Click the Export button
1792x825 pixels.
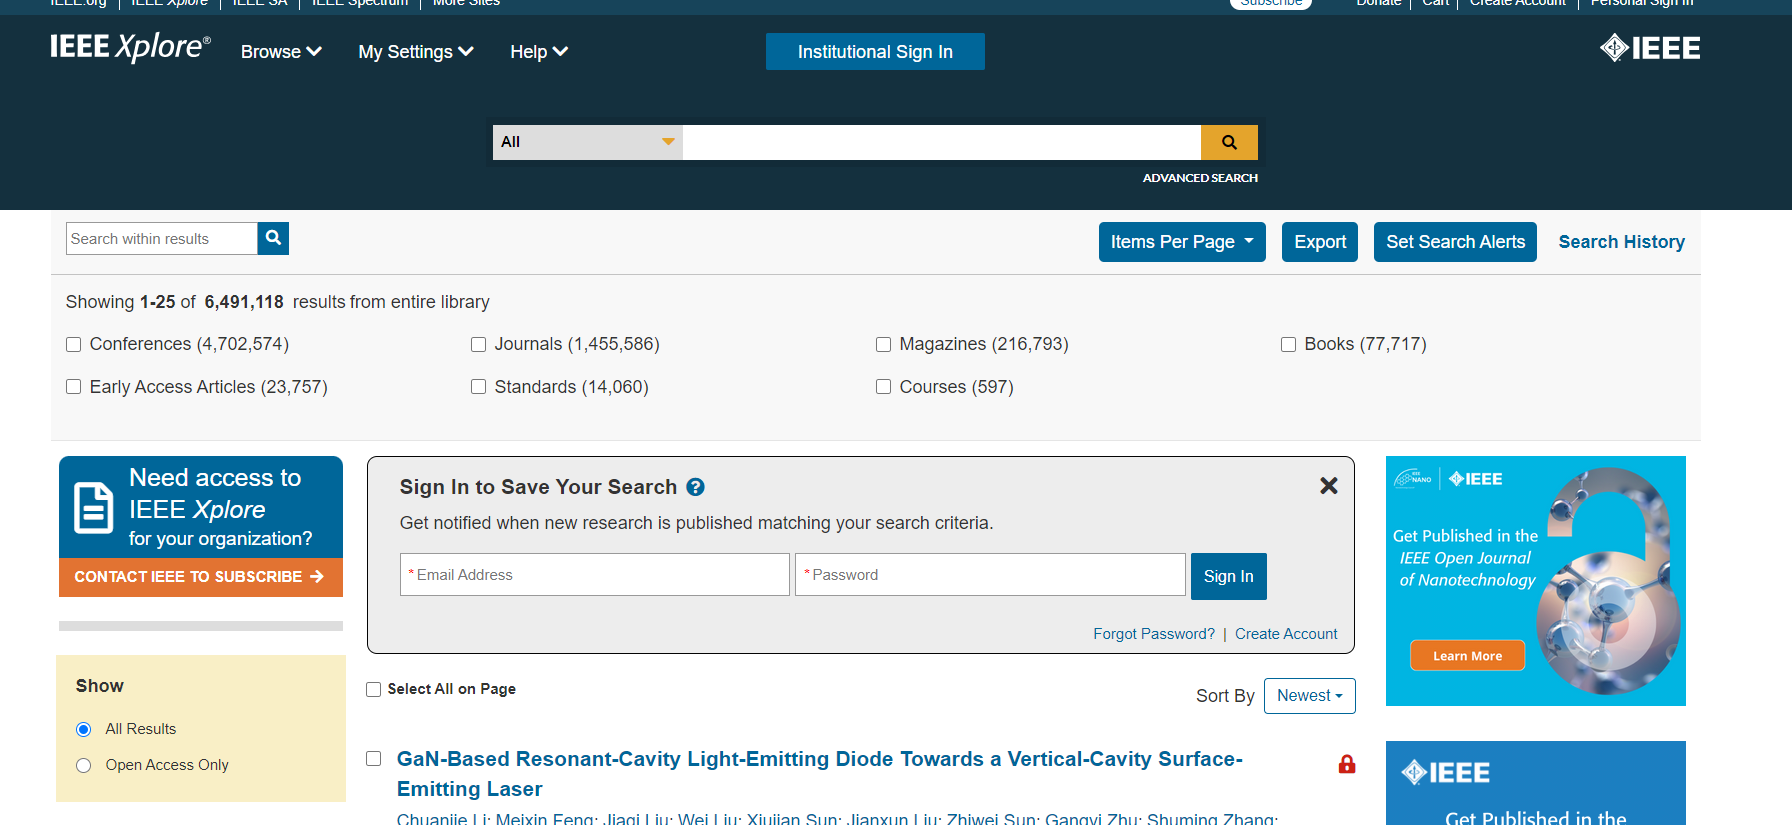1320,242
